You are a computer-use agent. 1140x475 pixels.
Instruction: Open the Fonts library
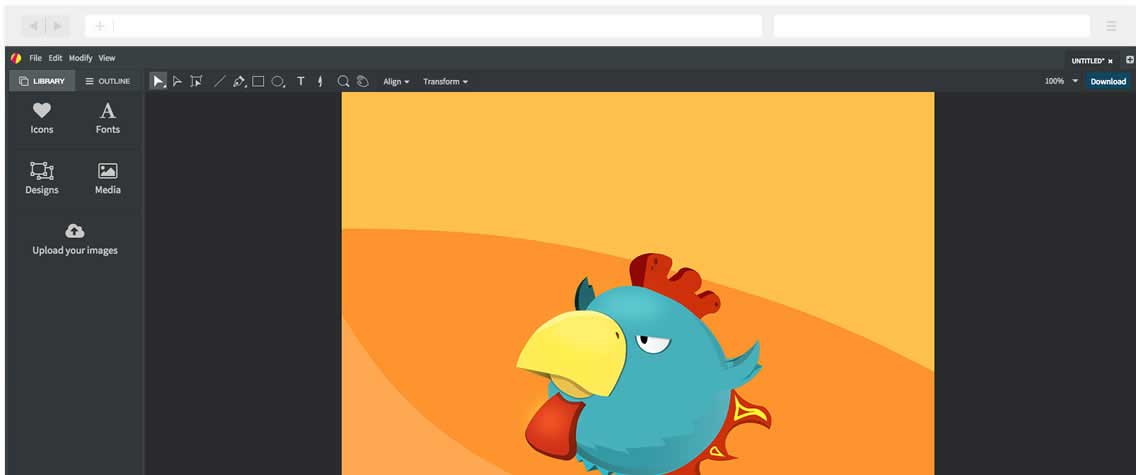(x=108, y=119)
